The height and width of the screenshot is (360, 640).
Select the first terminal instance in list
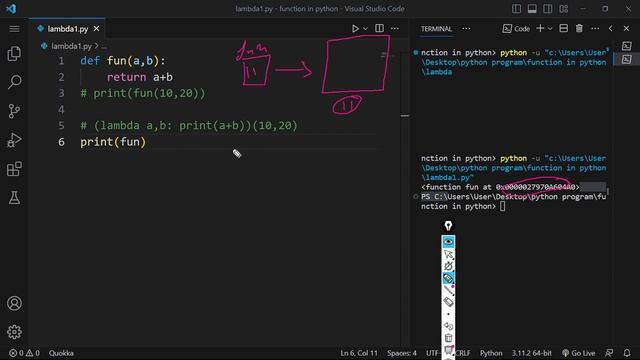627,46
